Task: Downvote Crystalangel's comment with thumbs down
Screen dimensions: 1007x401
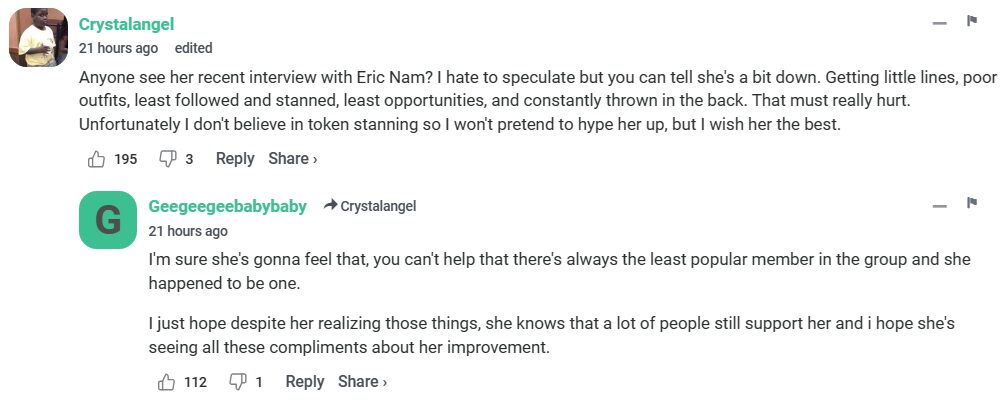Action: coord(168,158)
